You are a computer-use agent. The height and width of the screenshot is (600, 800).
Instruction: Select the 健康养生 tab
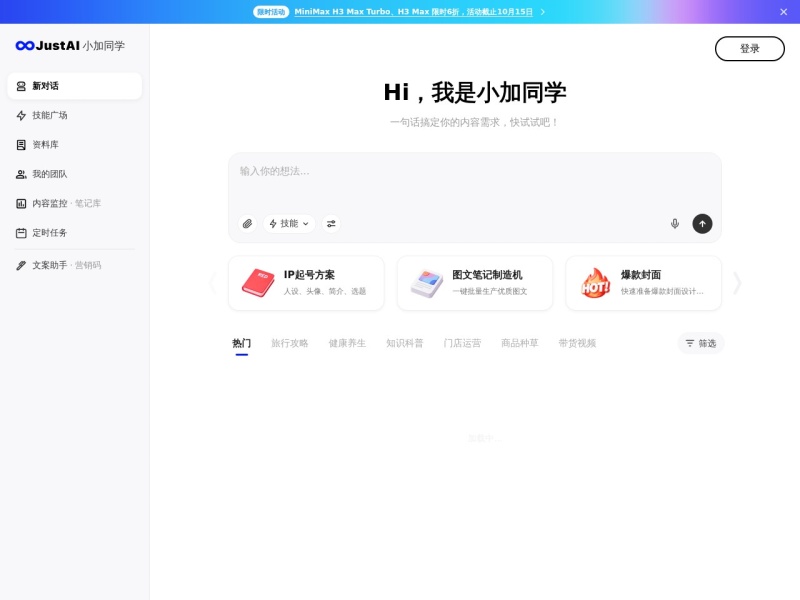click(347, 343)
